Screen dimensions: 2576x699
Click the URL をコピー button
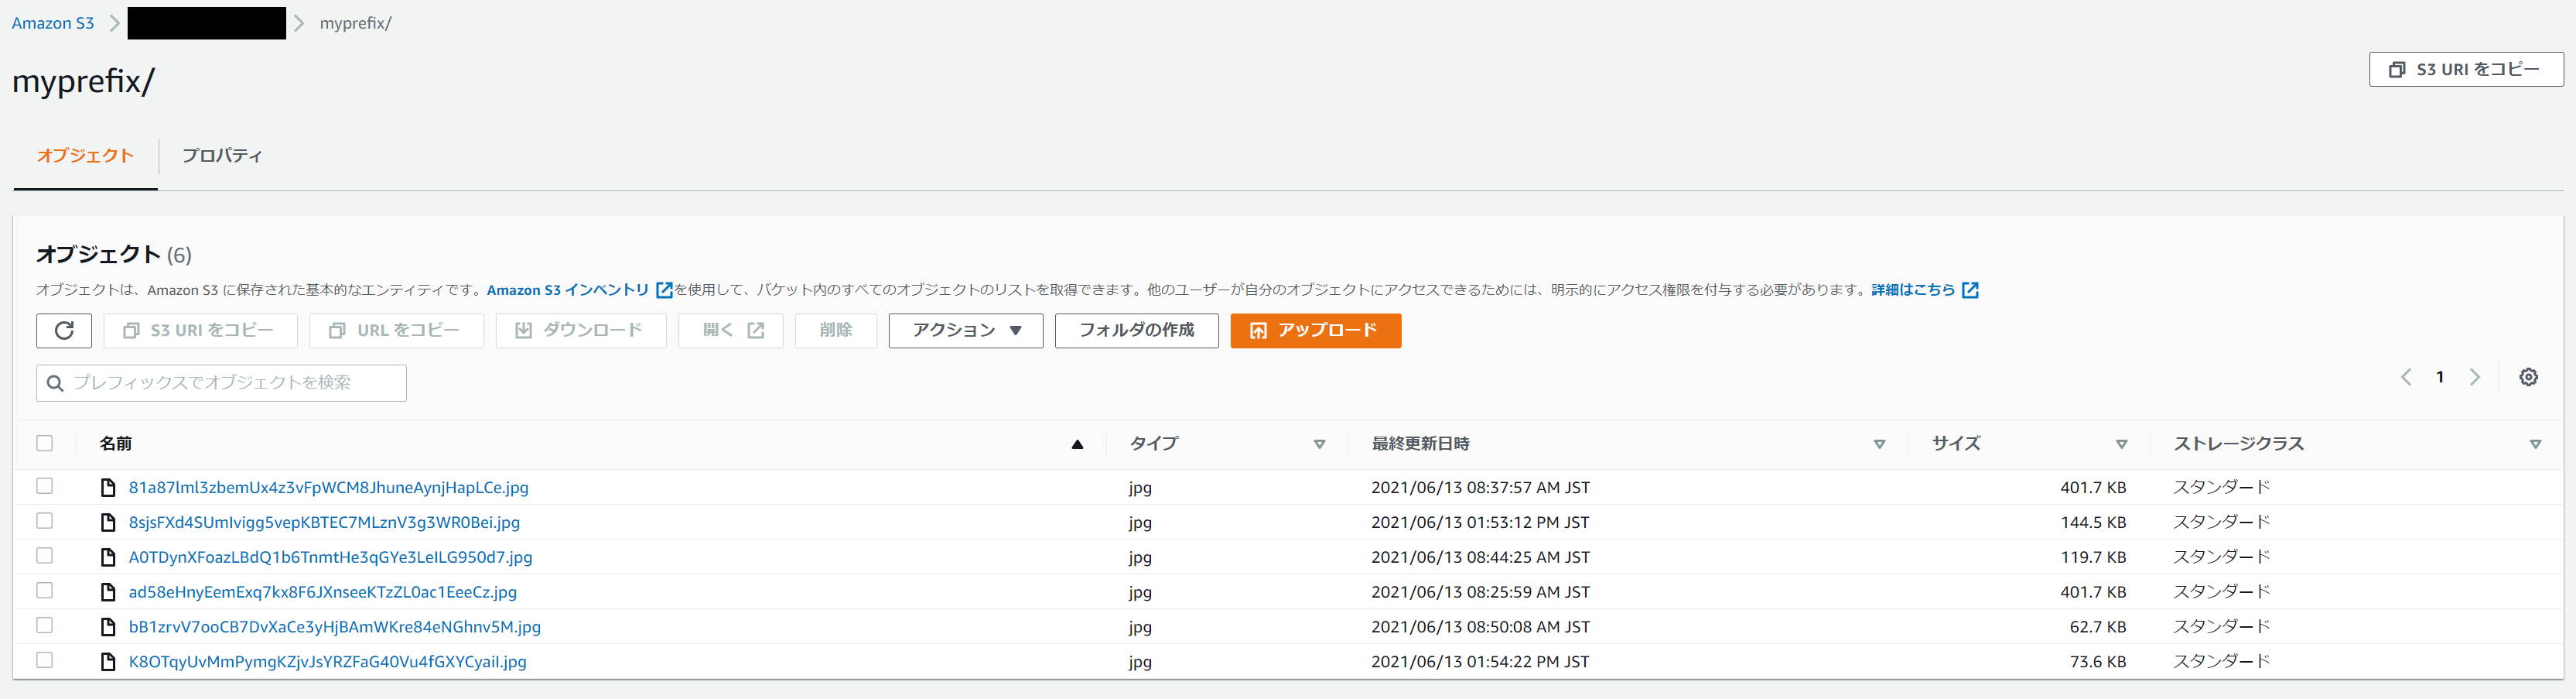(x=396, y=330)
